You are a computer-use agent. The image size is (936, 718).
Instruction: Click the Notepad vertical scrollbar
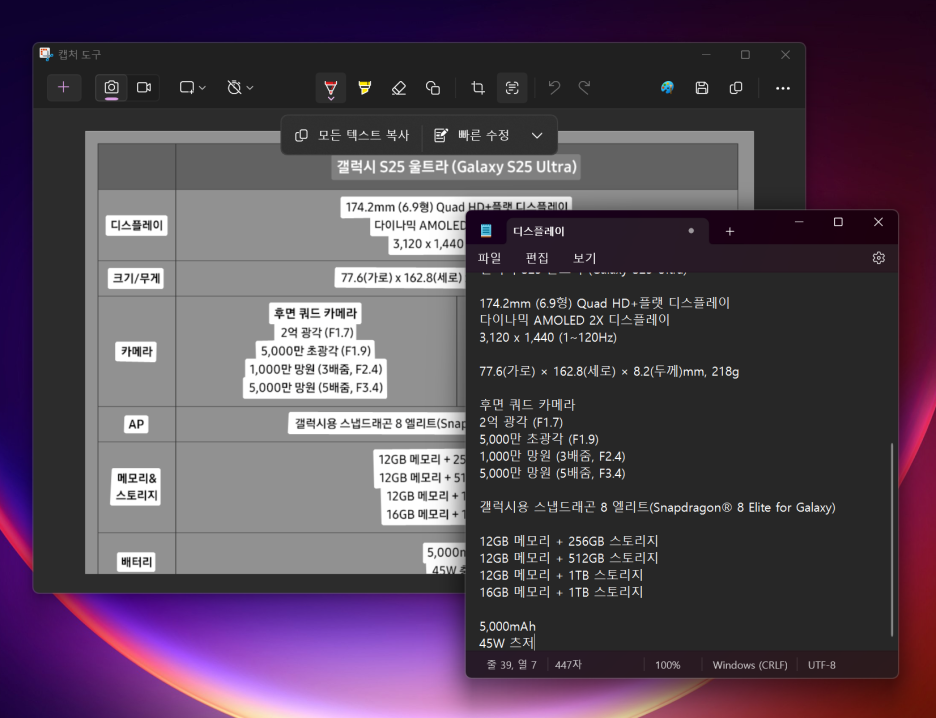point(892,540)
